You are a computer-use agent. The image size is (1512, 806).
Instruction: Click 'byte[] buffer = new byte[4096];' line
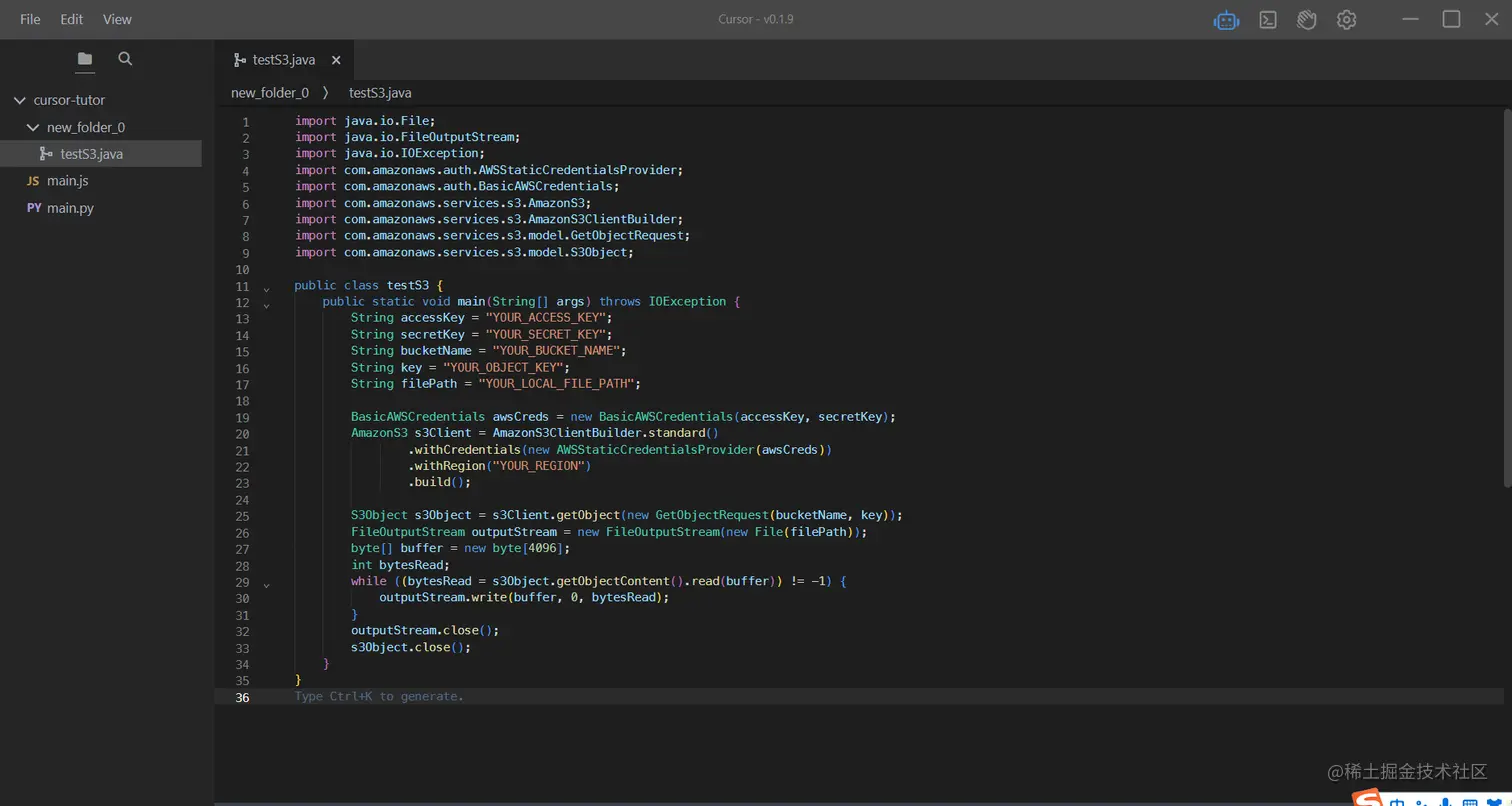[x=461, y=548]
